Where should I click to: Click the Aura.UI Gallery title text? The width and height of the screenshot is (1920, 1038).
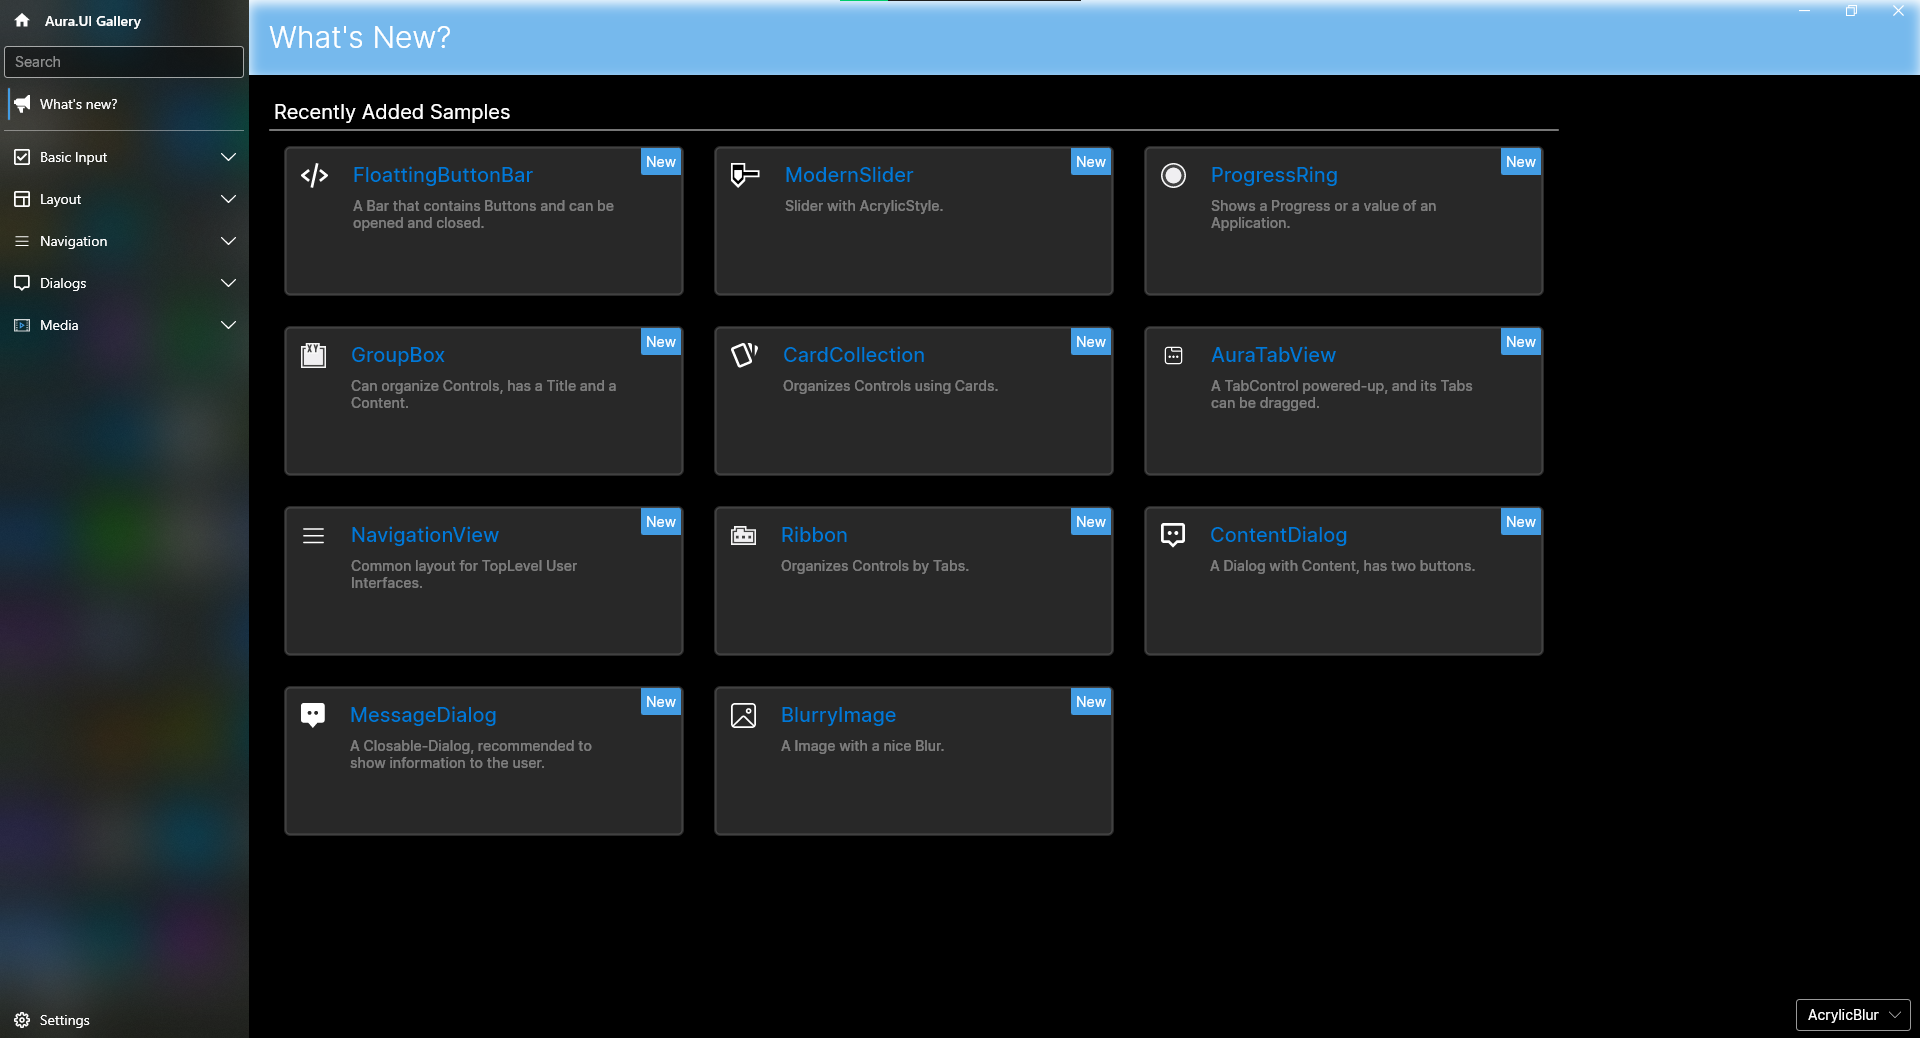(x=92, y=21)
